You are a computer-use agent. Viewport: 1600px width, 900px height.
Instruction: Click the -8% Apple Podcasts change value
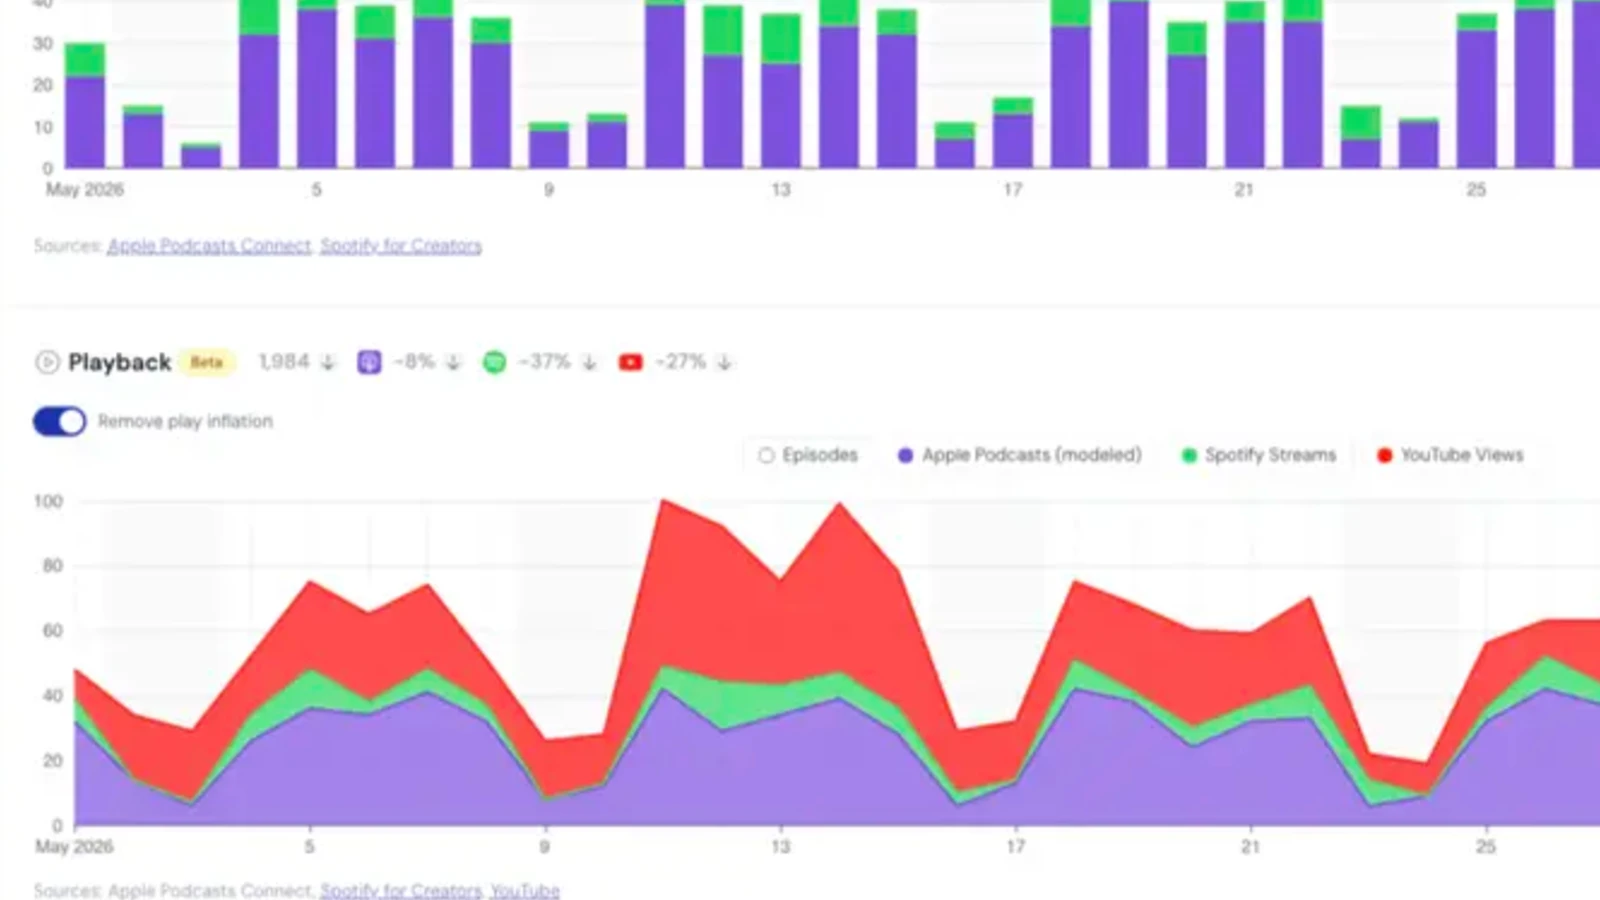(x=414, y=362)
